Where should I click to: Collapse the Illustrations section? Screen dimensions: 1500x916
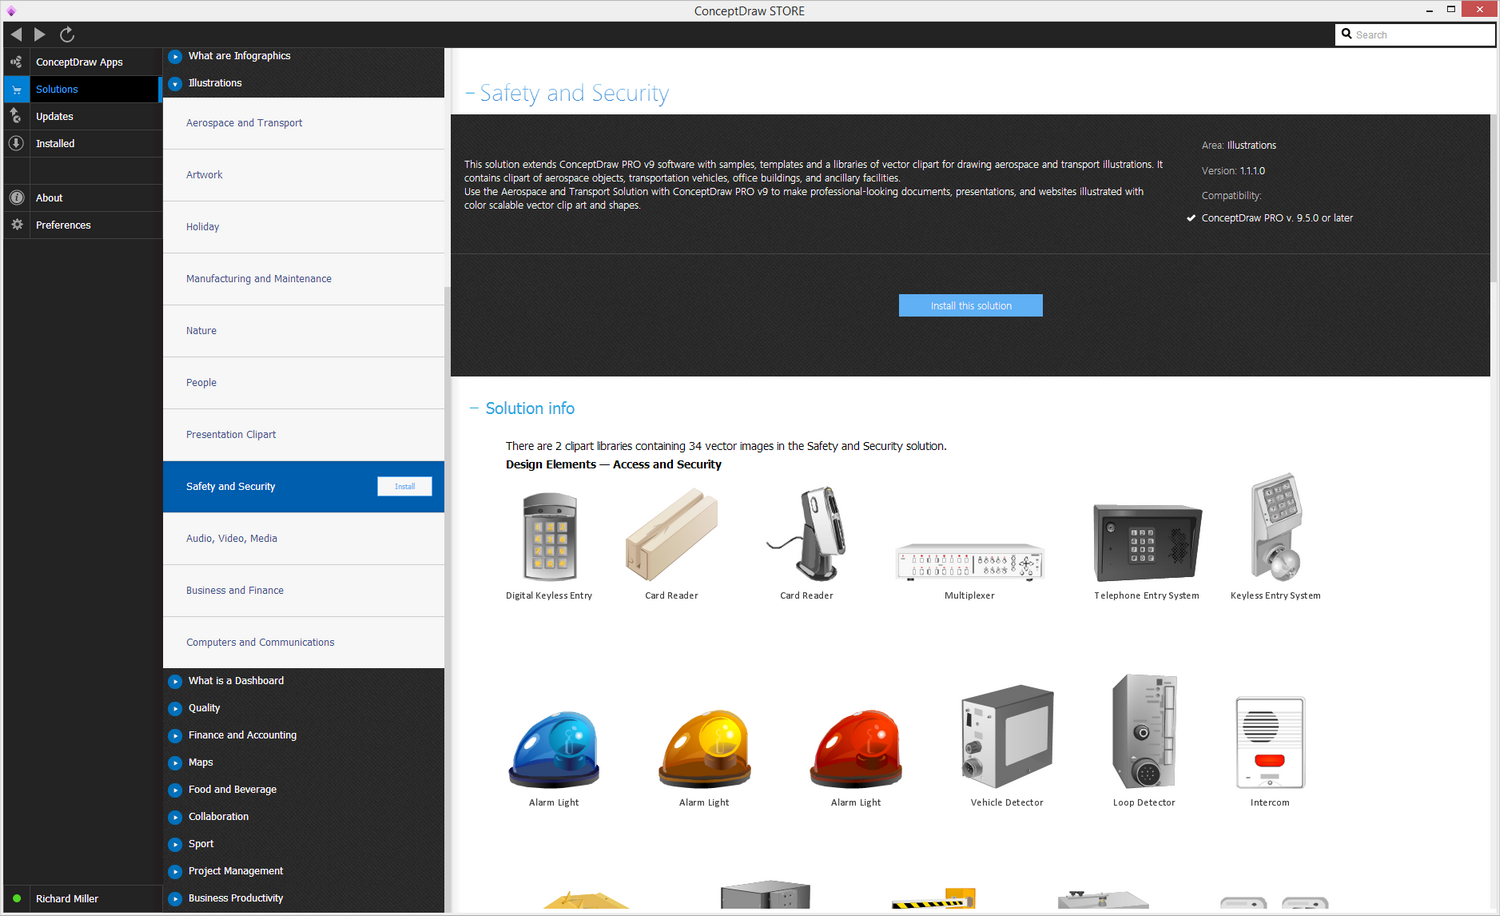point(175,83)
